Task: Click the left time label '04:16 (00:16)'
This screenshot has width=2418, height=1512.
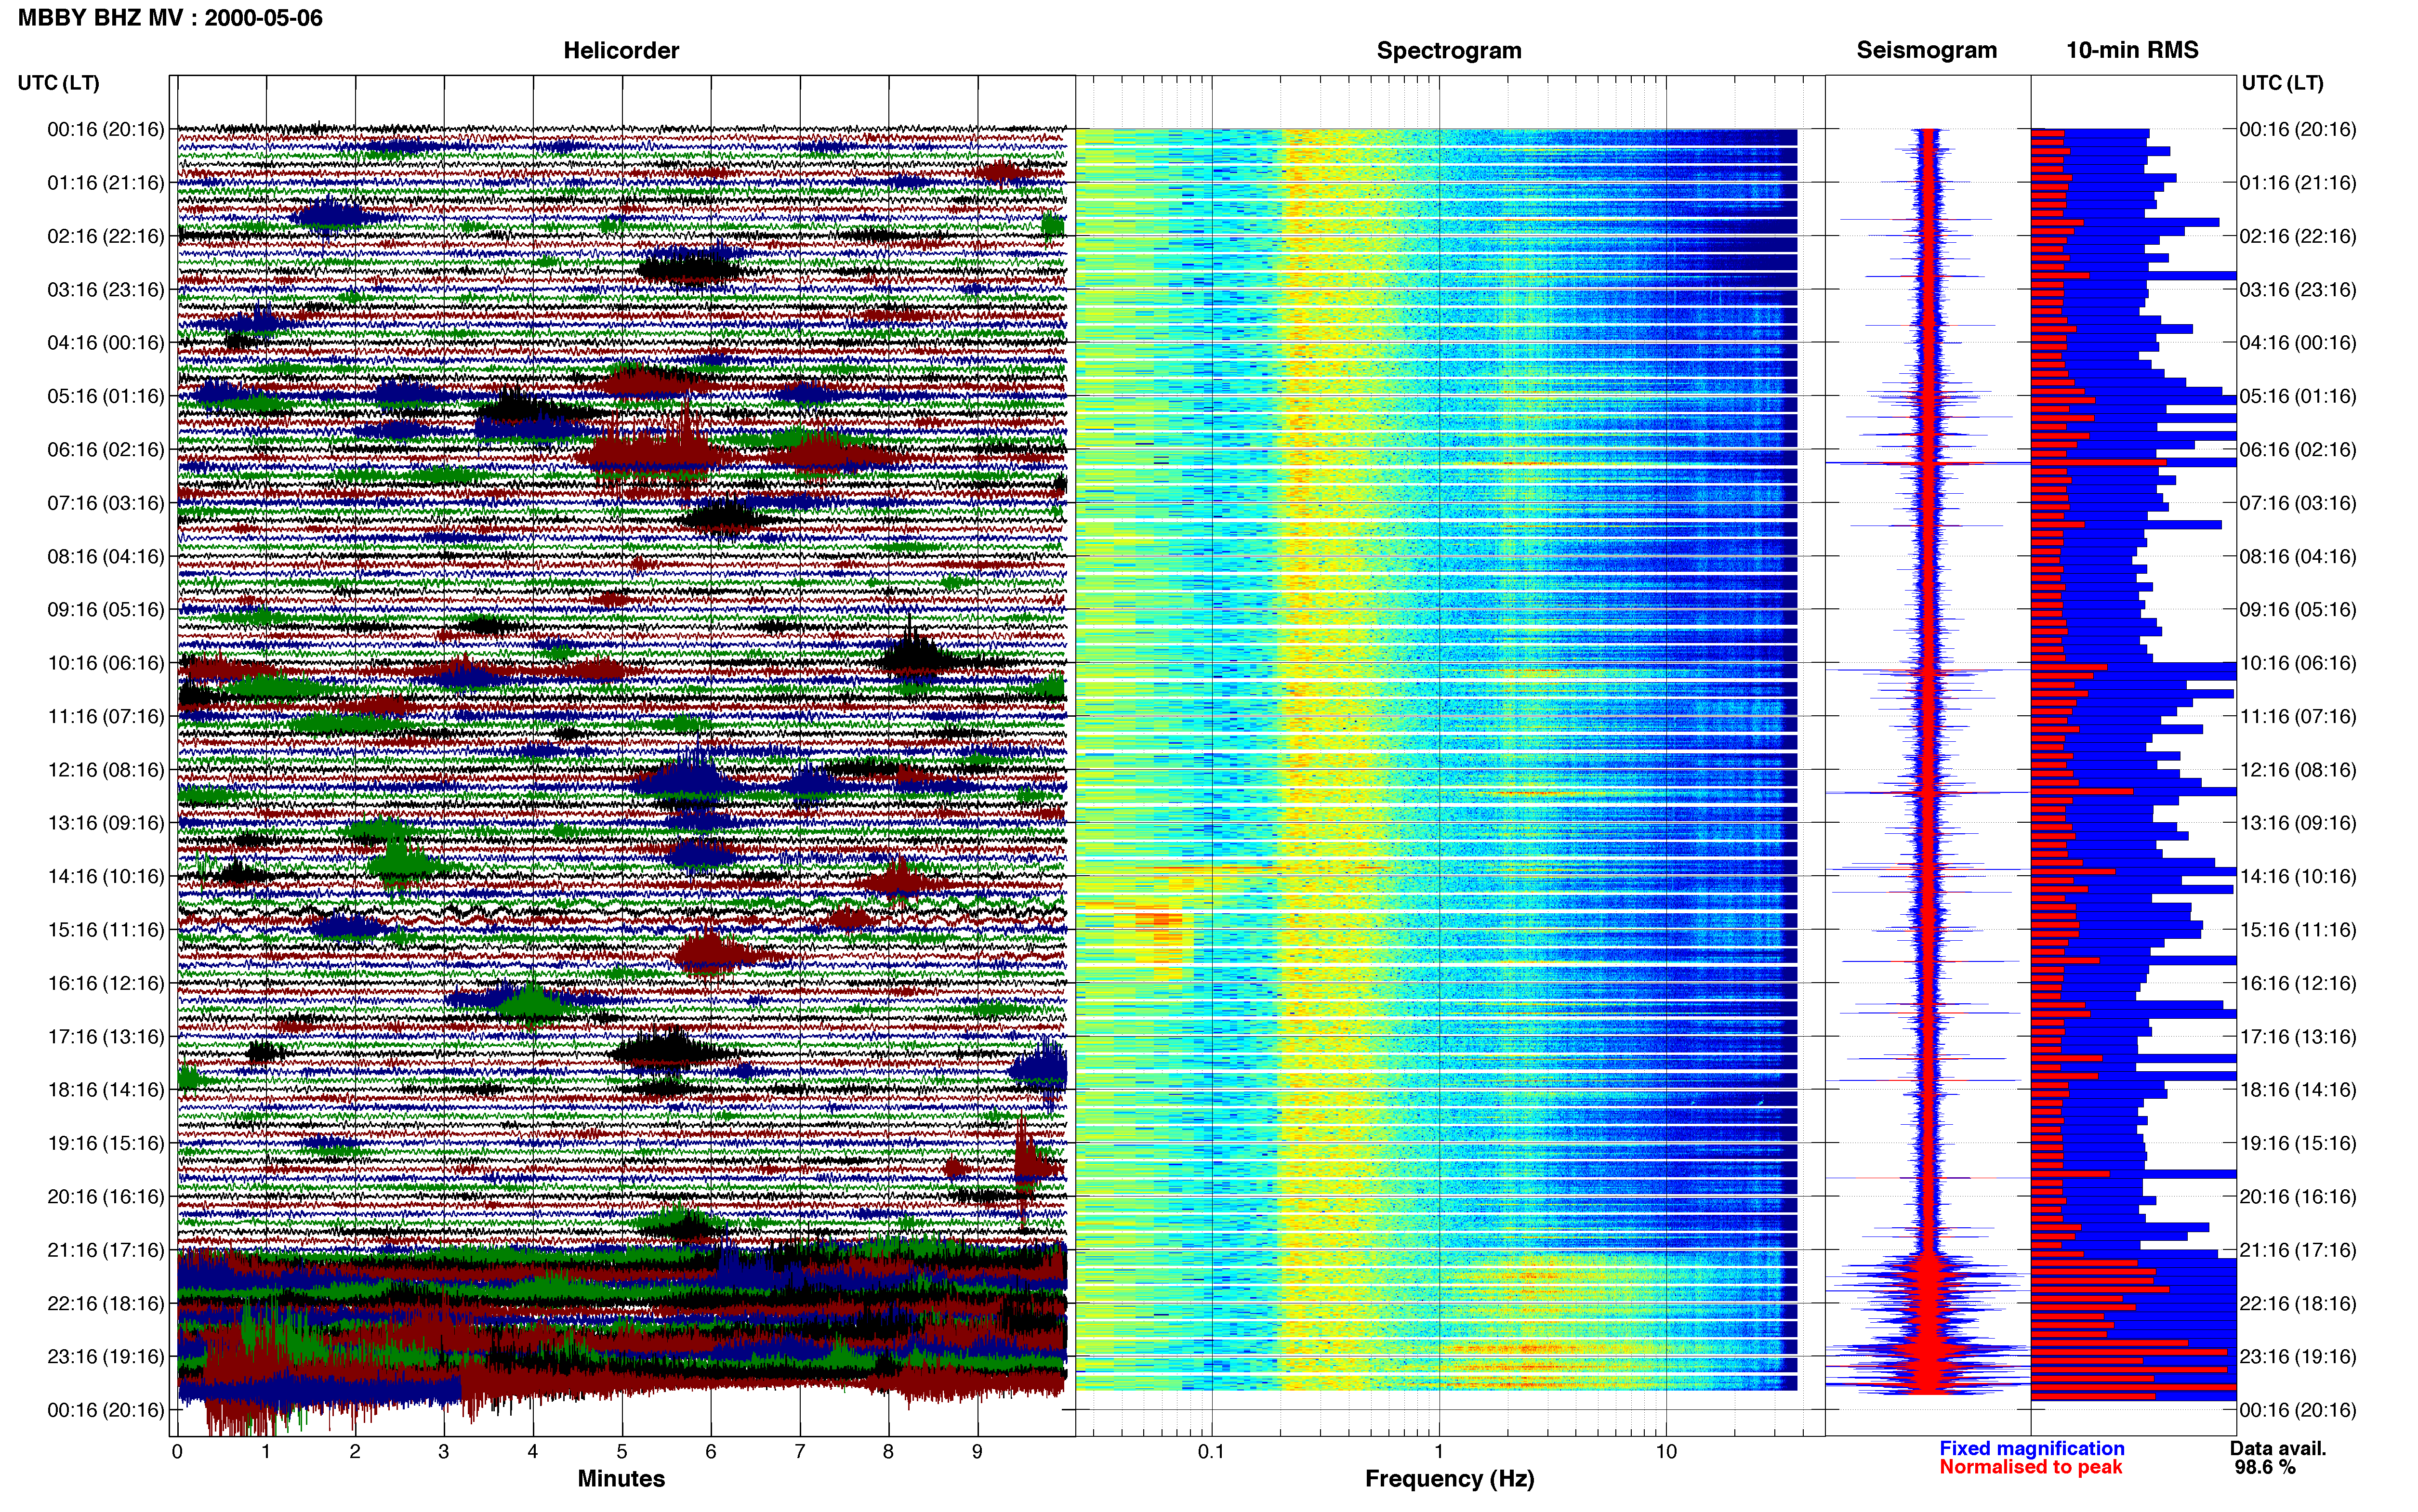Action: point(106,343)
